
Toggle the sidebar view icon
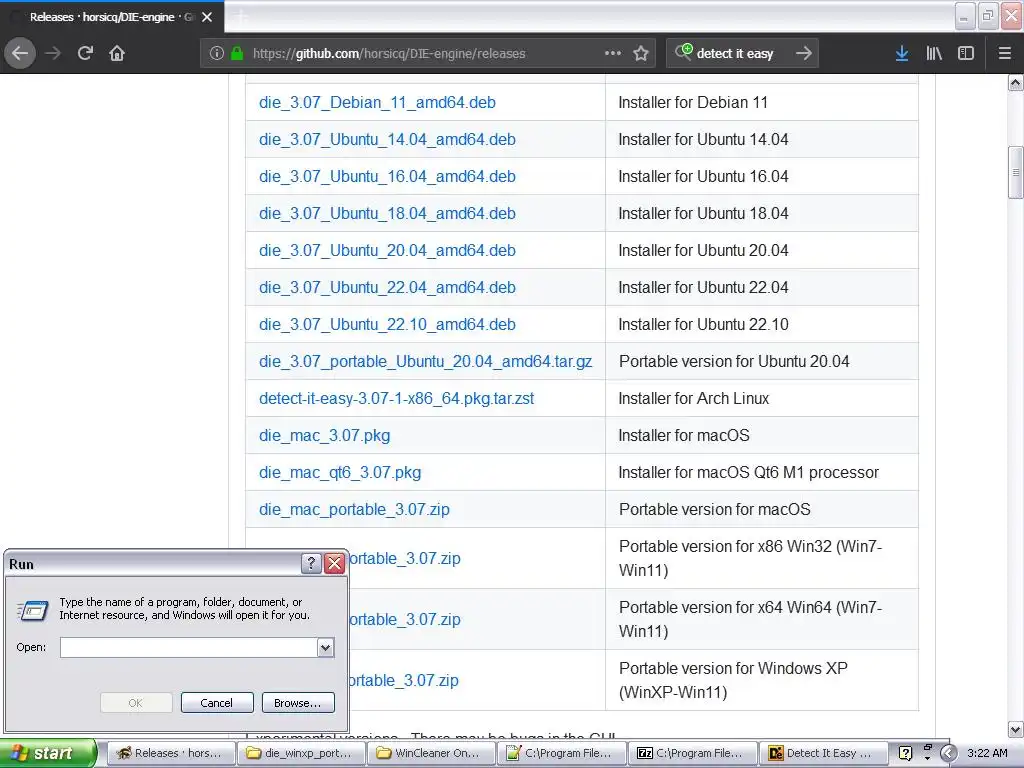coord(966,53)
